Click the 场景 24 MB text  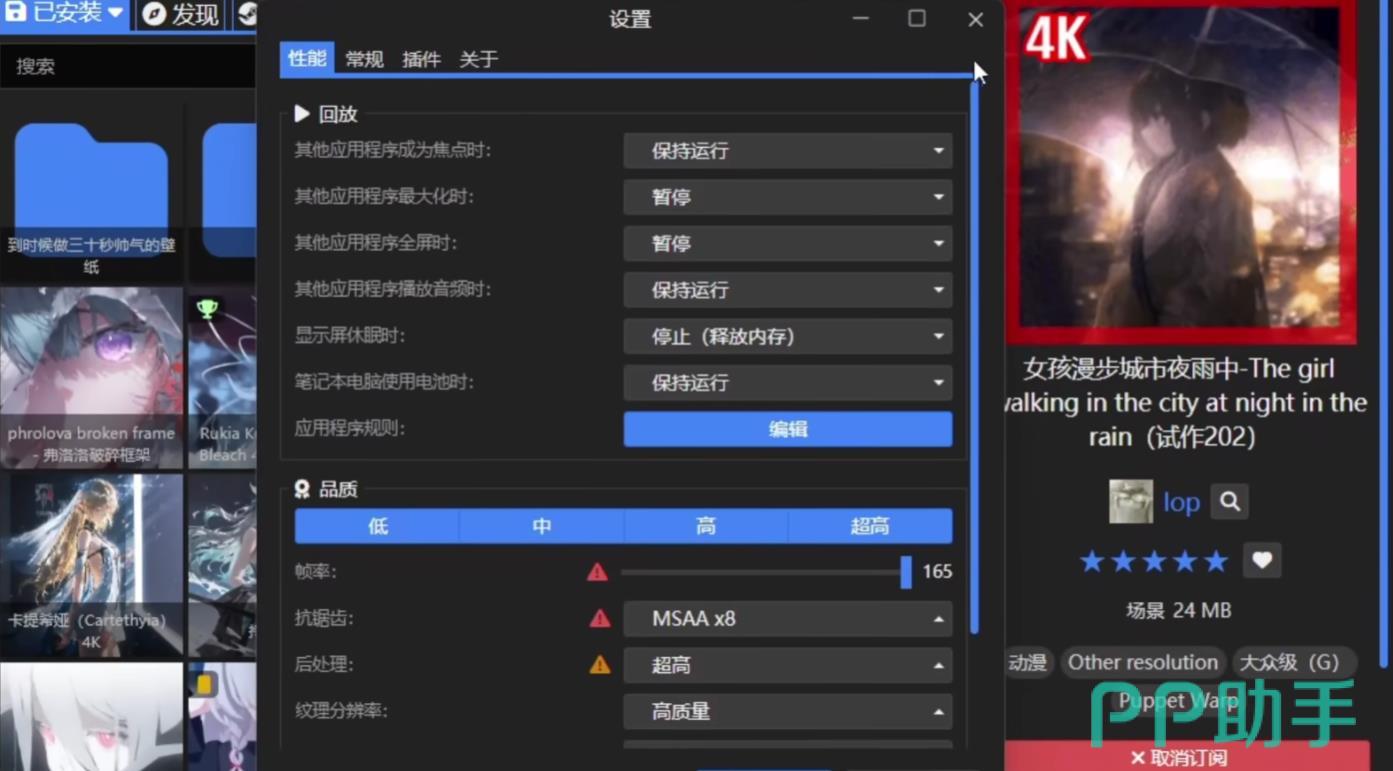tap(1180, 610)
